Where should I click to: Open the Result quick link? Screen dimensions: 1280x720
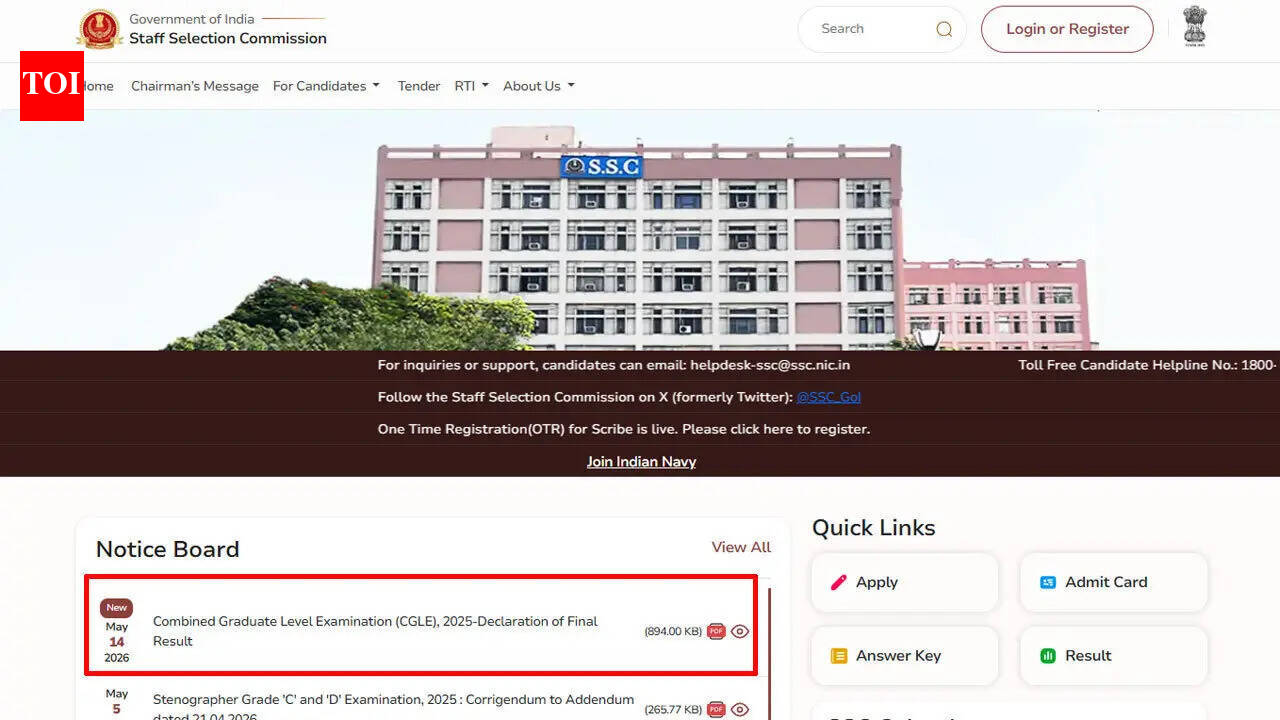[x=1114, y=656]
